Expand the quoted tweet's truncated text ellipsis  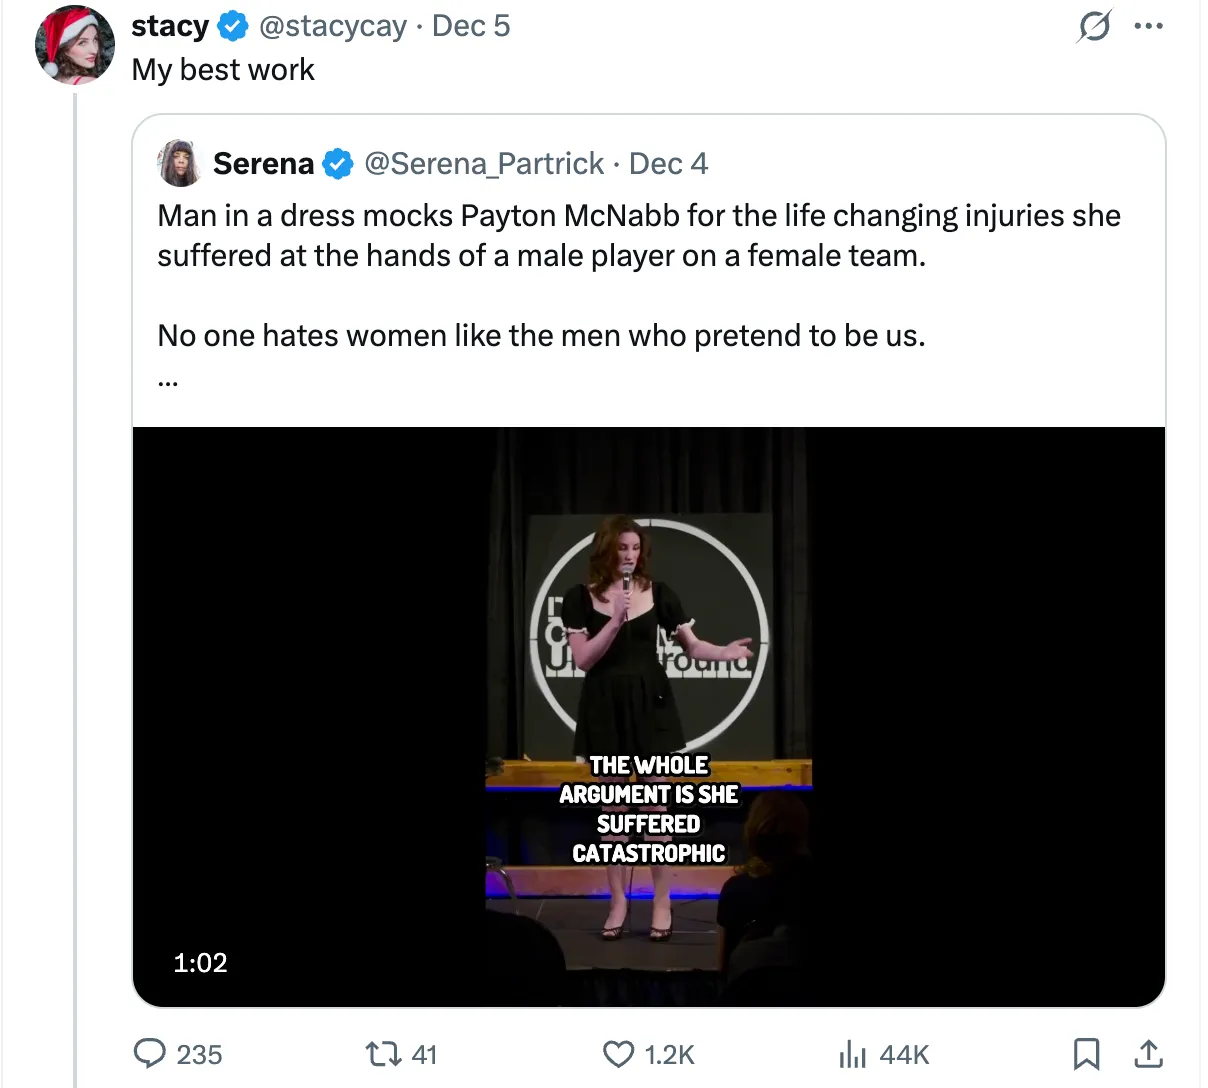tap(166, 382)
